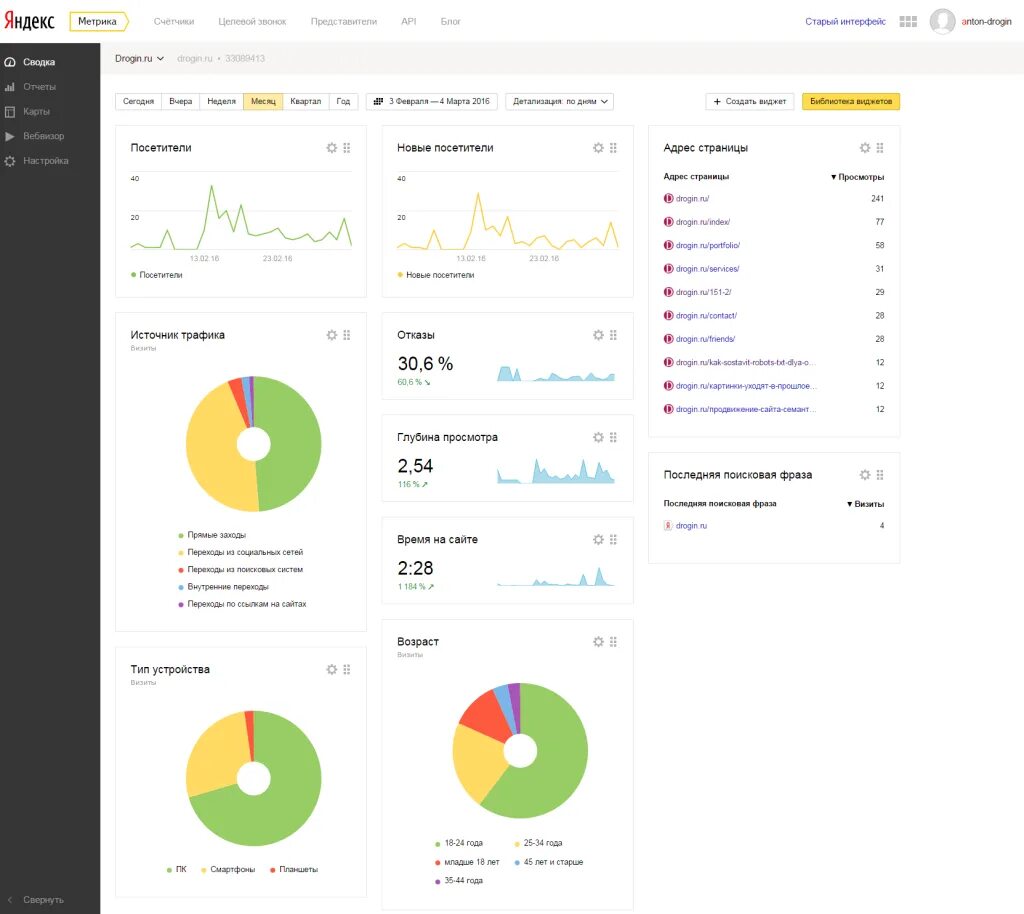Open date range 3 Февраля — 4 Марта 2016
The width and height of the screenshot is (1024, 914).
(x=432, y=101)
